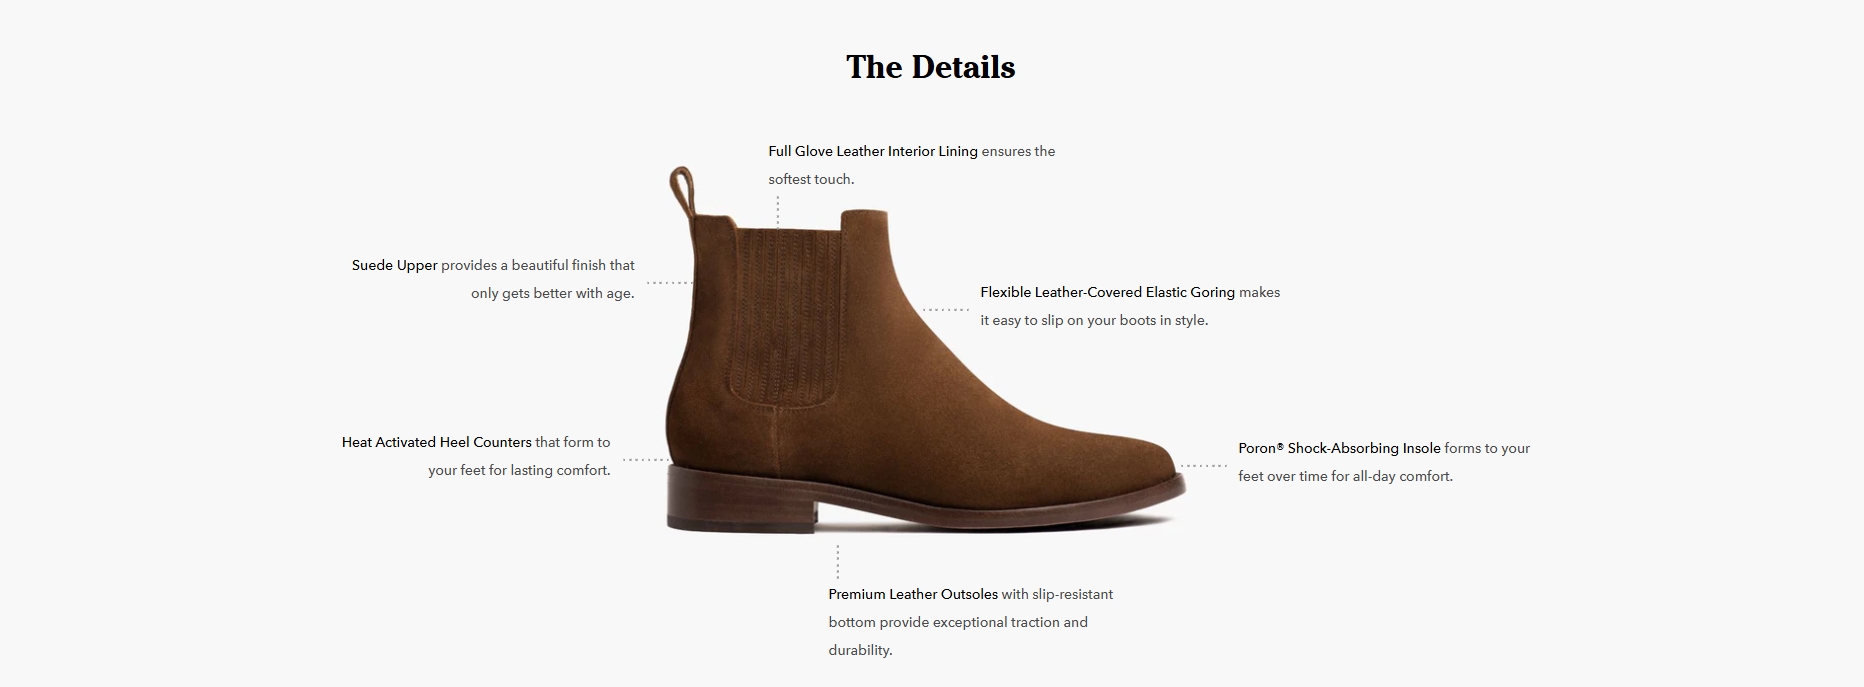The height and width of the screenshot is (687, 1864).
Task: Click the Heat Activated Heel Counters label
Action: pos(437,442)
